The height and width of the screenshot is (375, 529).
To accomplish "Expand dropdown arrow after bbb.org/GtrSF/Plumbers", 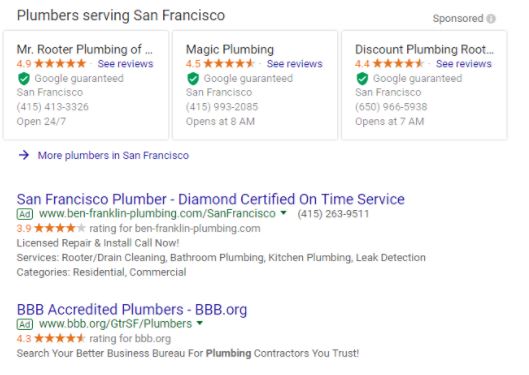I will click(x=200, y=323).
